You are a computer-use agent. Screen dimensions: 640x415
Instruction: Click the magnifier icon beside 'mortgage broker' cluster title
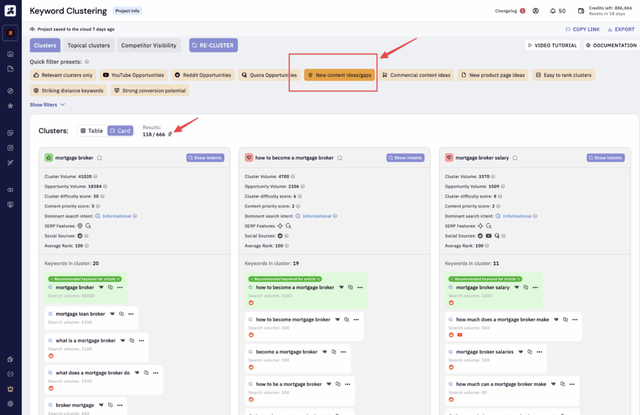(x=100, y=158)
